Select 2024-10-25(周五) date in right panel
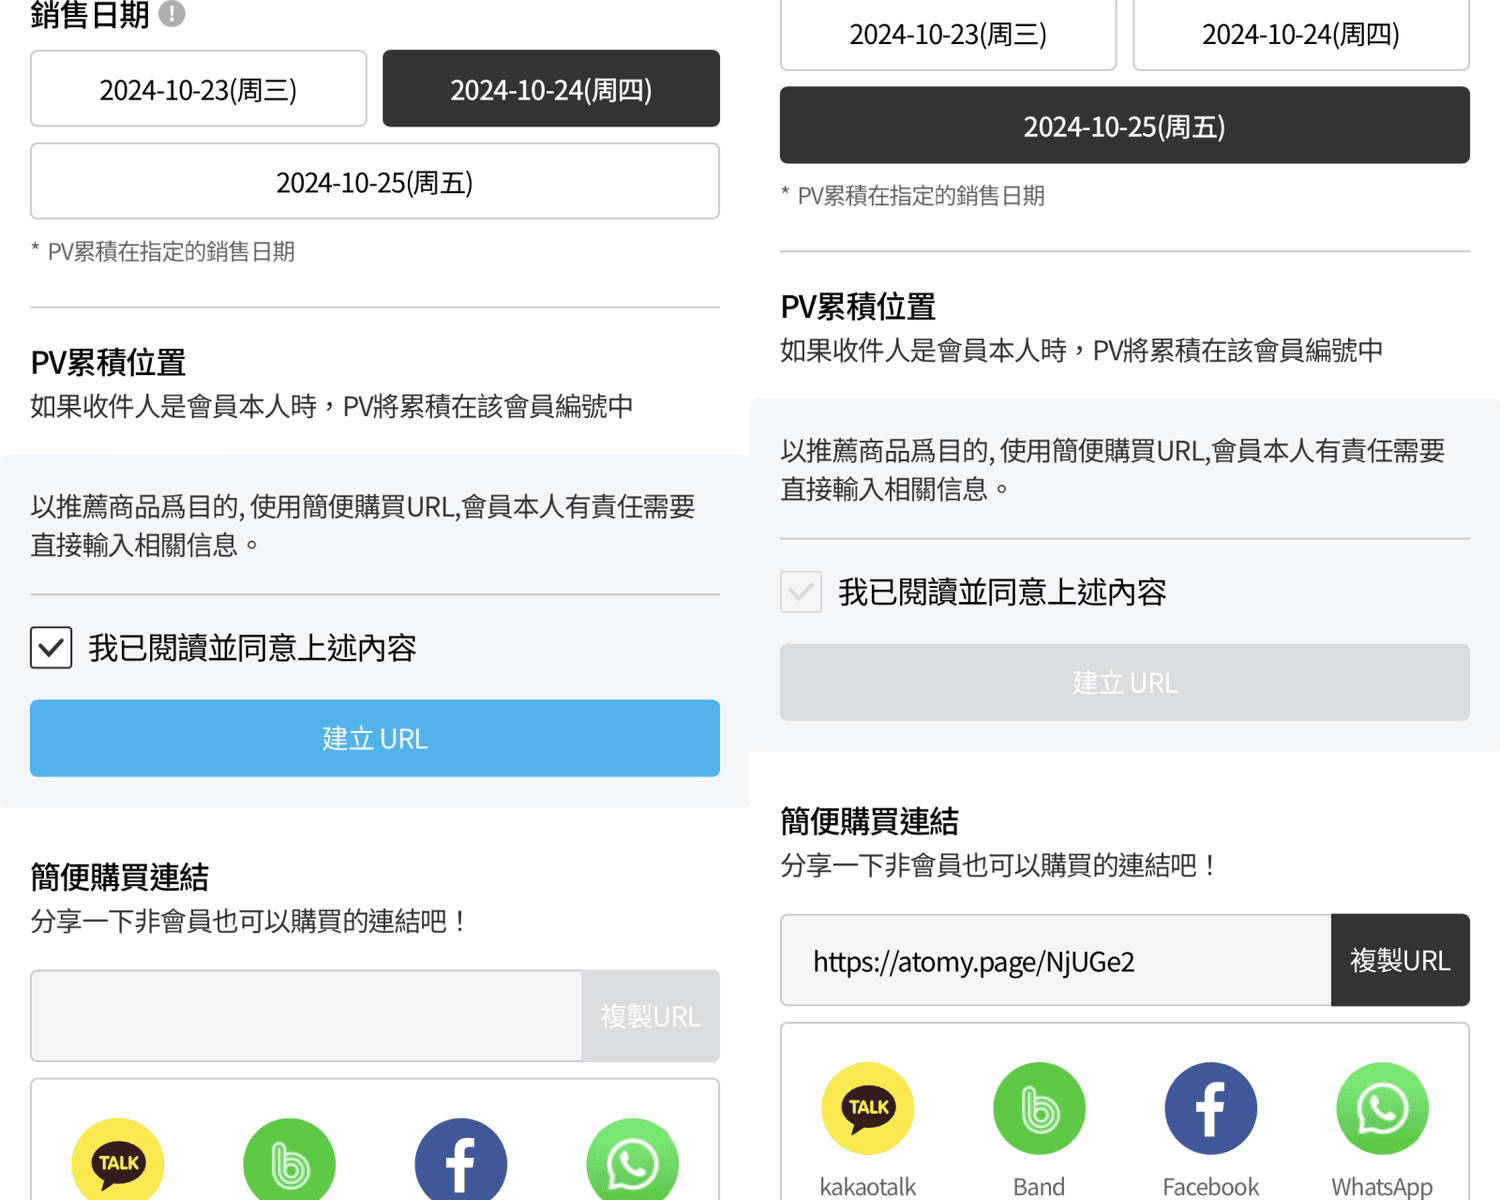The height and width of the screenshot is (1200, 1500). (x=1125, y=125)
